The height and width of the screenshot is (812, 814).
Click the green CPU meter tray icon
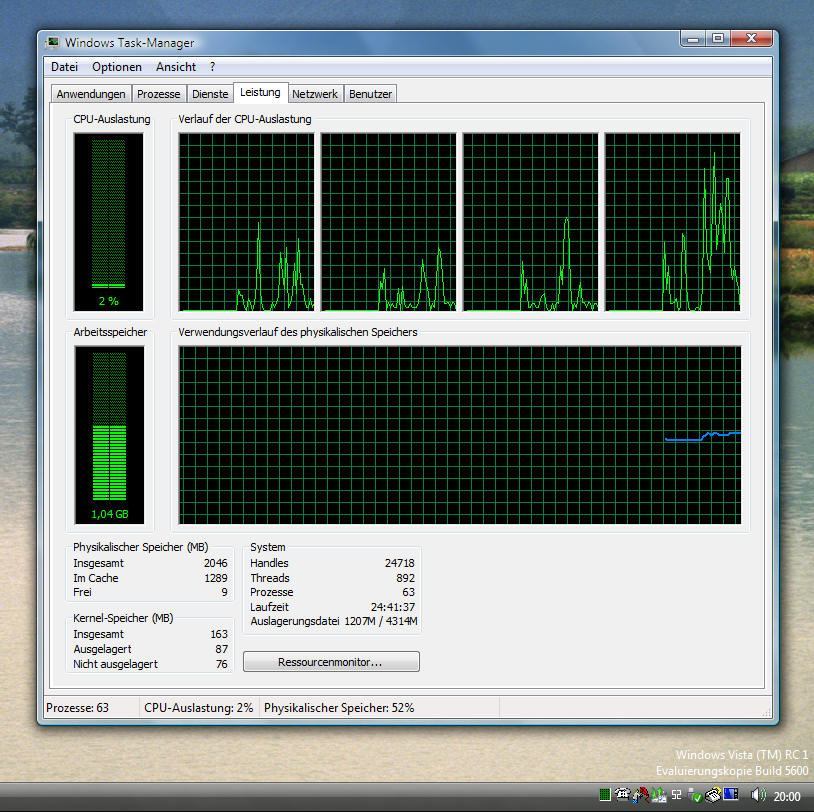pos(605,794)
